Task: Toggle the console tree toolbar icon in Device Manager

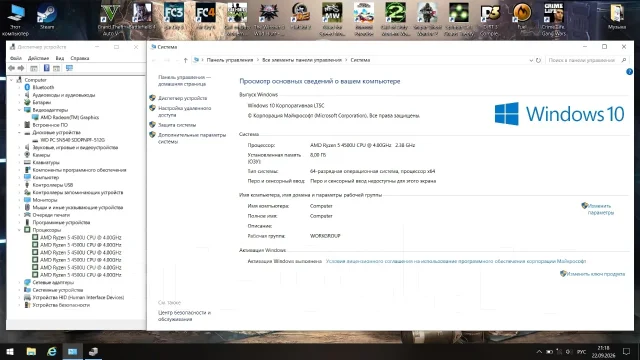Action: pos(34,68)
